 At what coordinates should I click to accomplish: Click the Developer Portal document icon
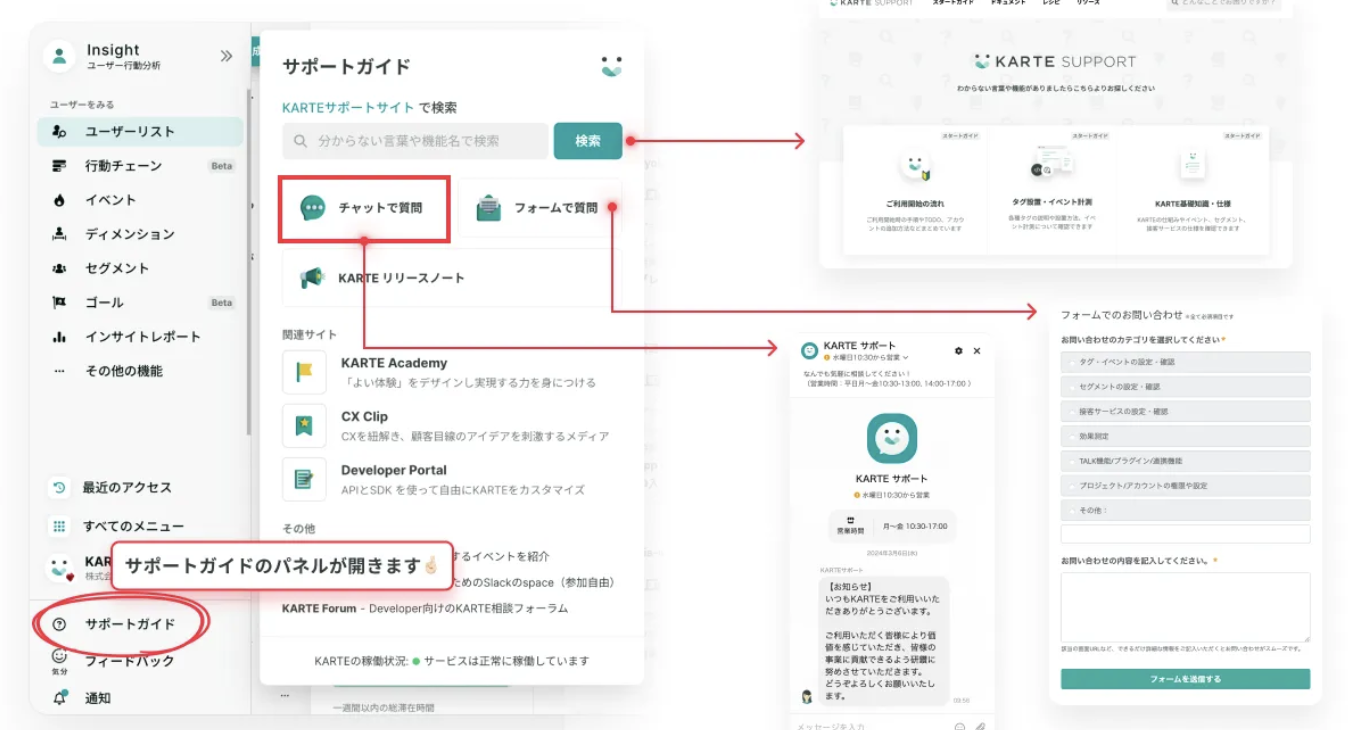click(x=304, y=479)
